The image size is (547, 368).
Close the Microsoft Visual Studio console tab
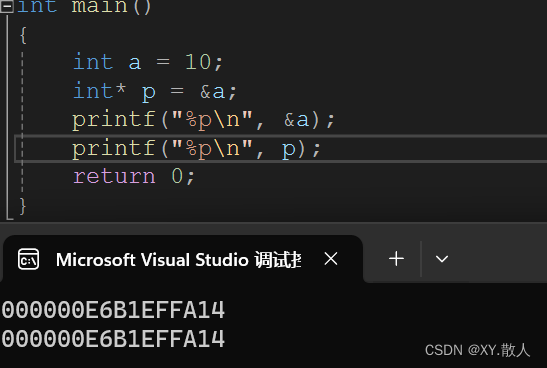(330, 259)
